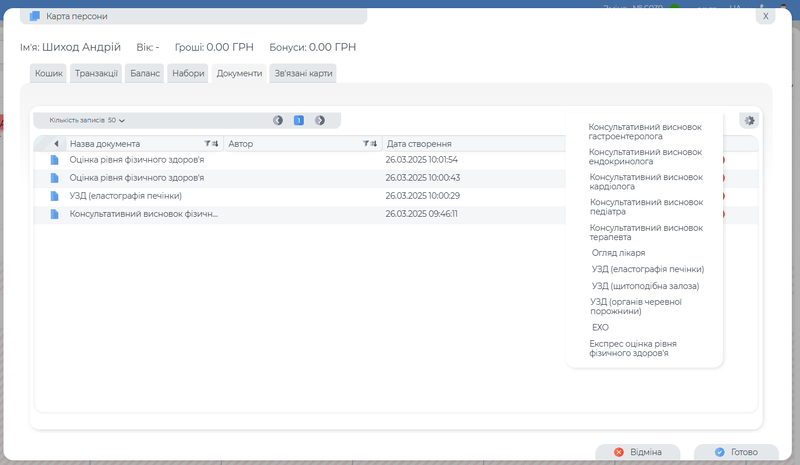Click the collapse arrow left of Назва документа
This screenshot has height=465, width=800.
[x=55, y=144]
